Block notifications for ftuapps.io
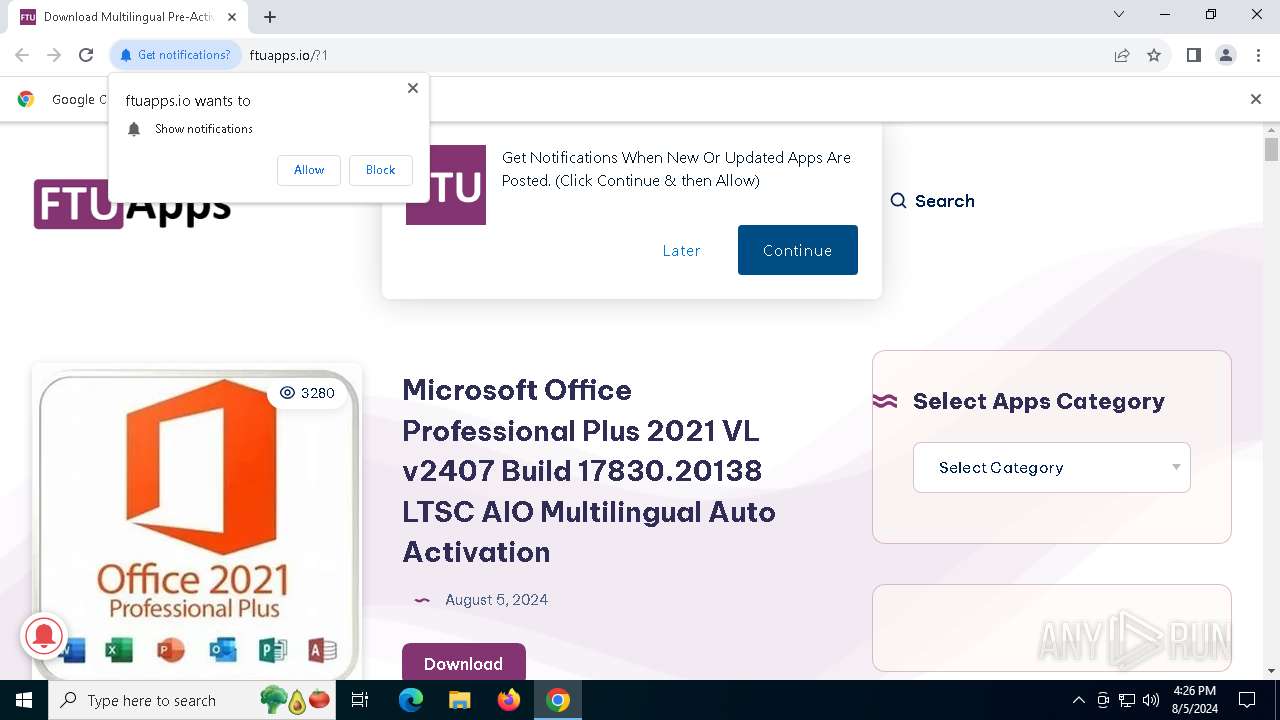Viewport: 1280px width, 720px height. point(380,170)
